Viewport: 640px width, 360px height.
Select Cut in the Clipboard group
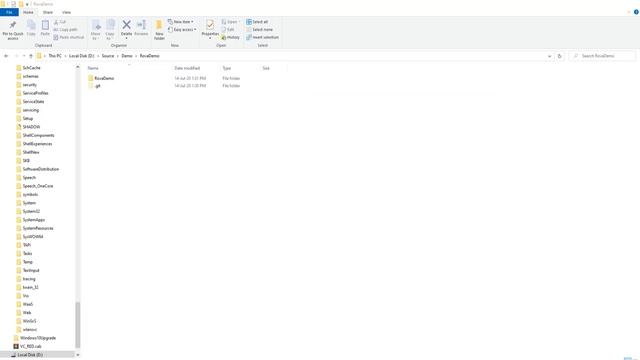tap(60, 22)
